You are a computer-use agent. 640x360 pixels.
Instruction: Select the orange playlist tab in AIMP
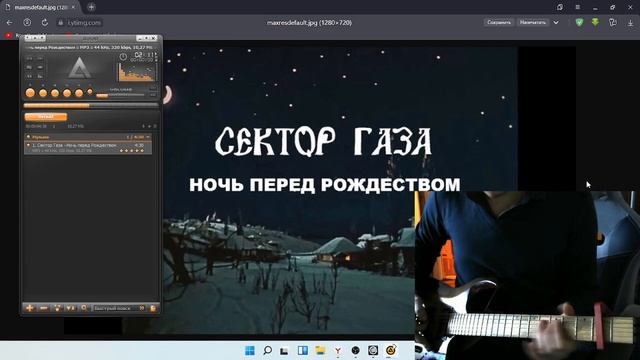46,117
